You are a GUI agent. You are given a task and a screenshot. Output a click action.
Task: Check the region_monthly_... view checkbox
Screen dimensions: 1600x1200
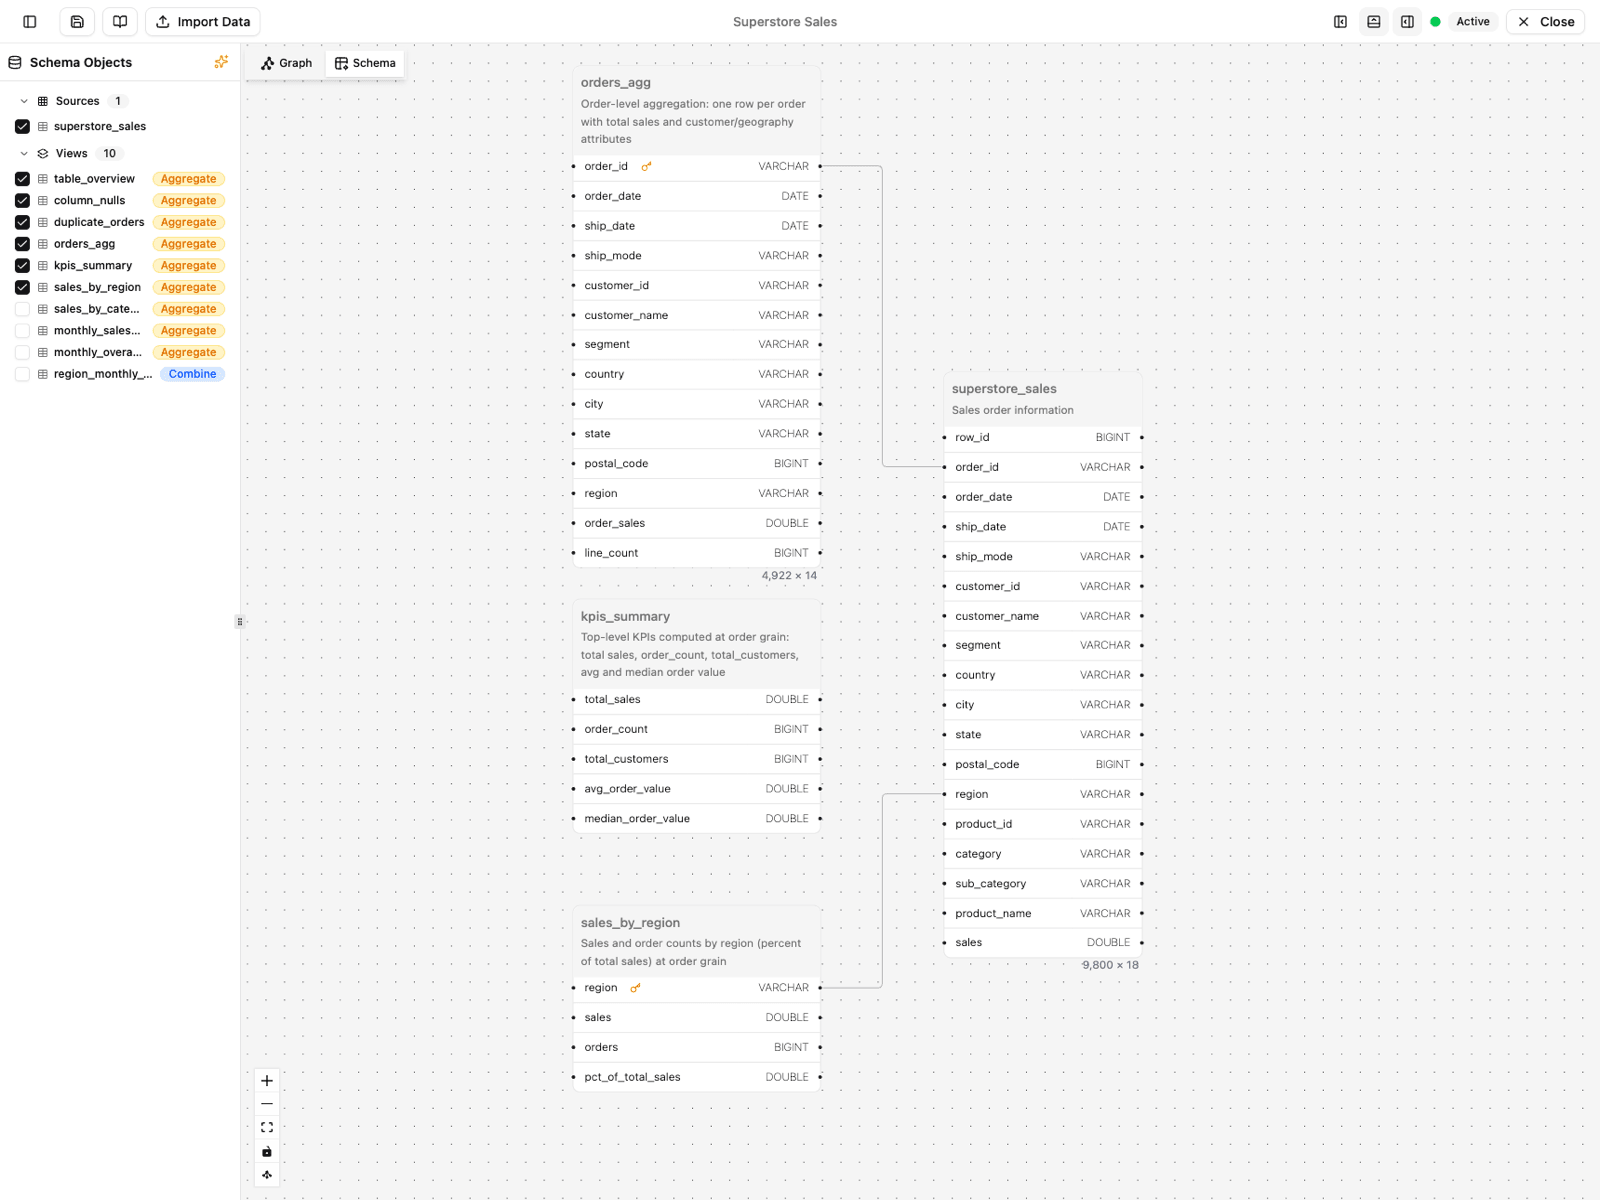pos(22,374)
